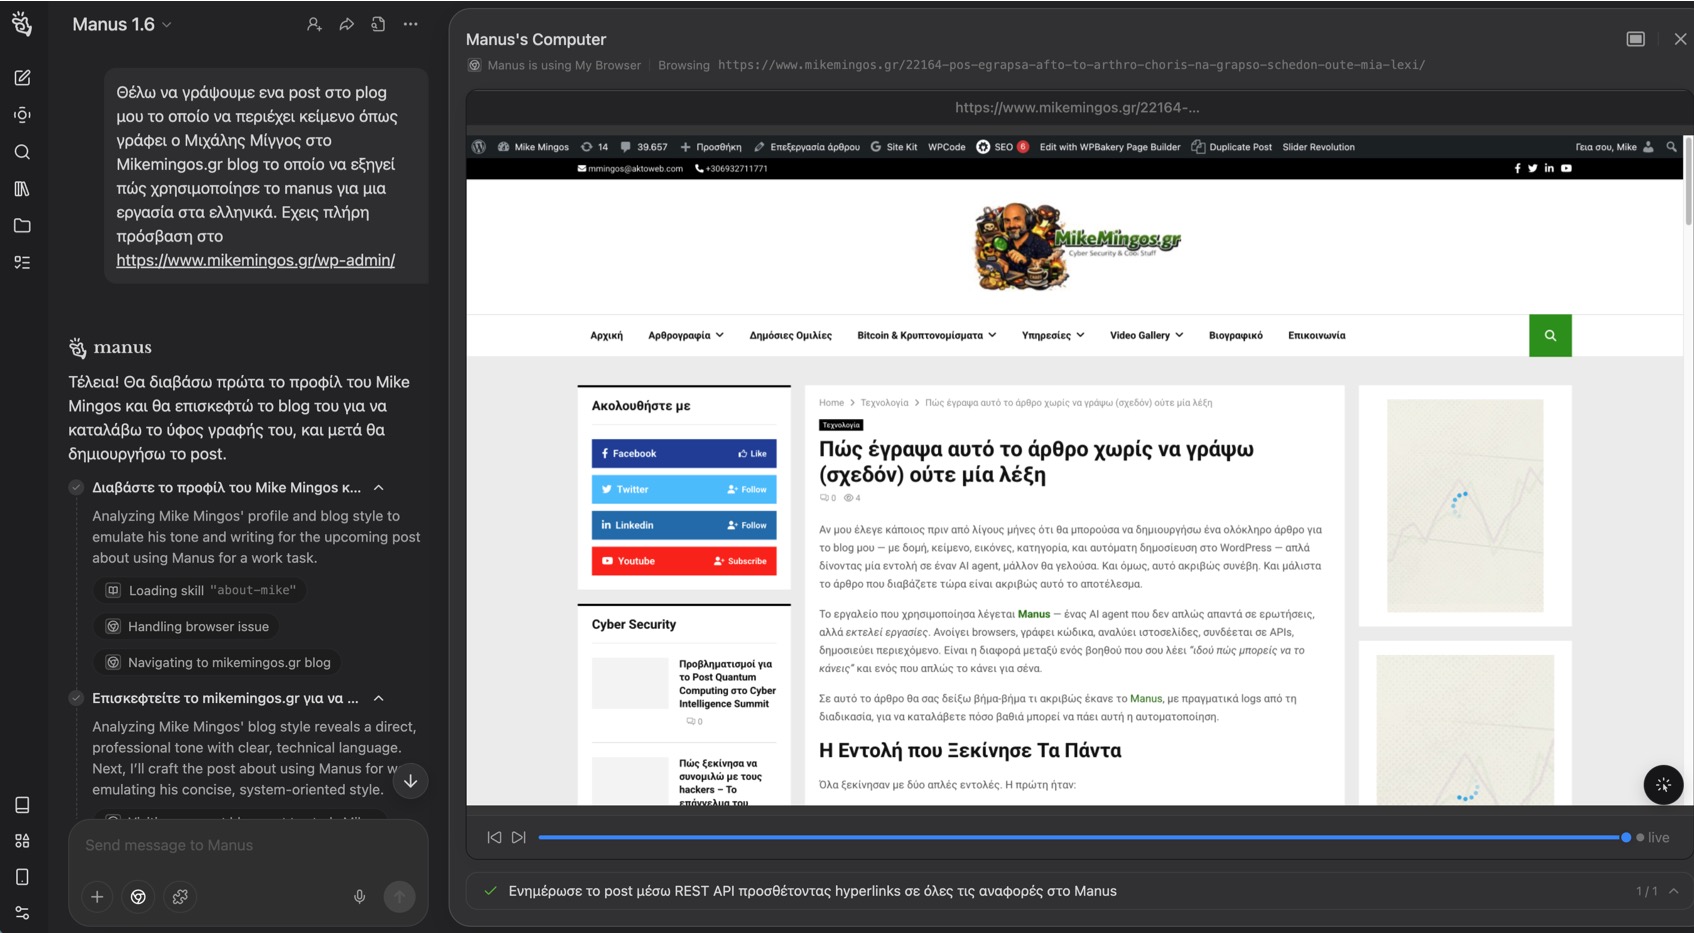Viewport: 1694px width, 933px height.
Task: Select the Επικοινωνία navigation item
Action: pos(1316,336)
